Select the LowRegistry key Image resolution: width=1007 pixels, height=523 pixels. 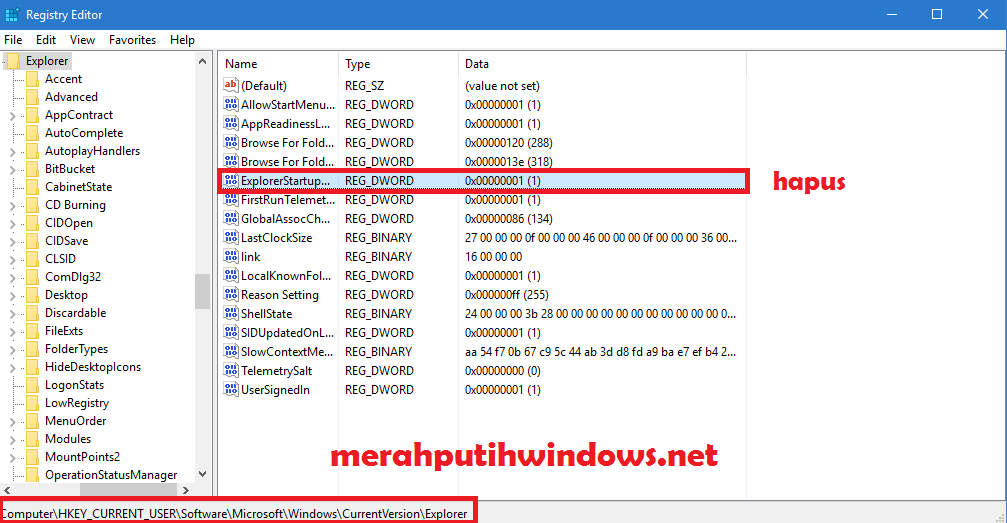tap(77, 403)
